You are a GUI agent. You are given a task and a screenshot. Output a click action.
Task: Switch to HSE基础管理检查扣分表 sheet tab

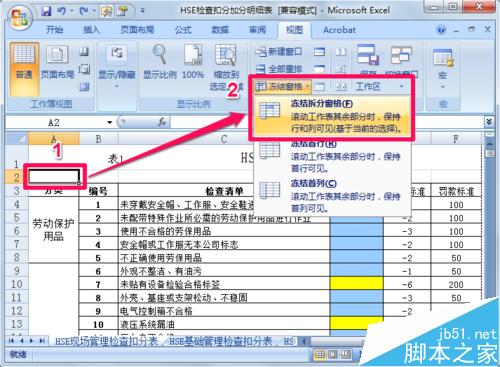[x=220, y=341]
